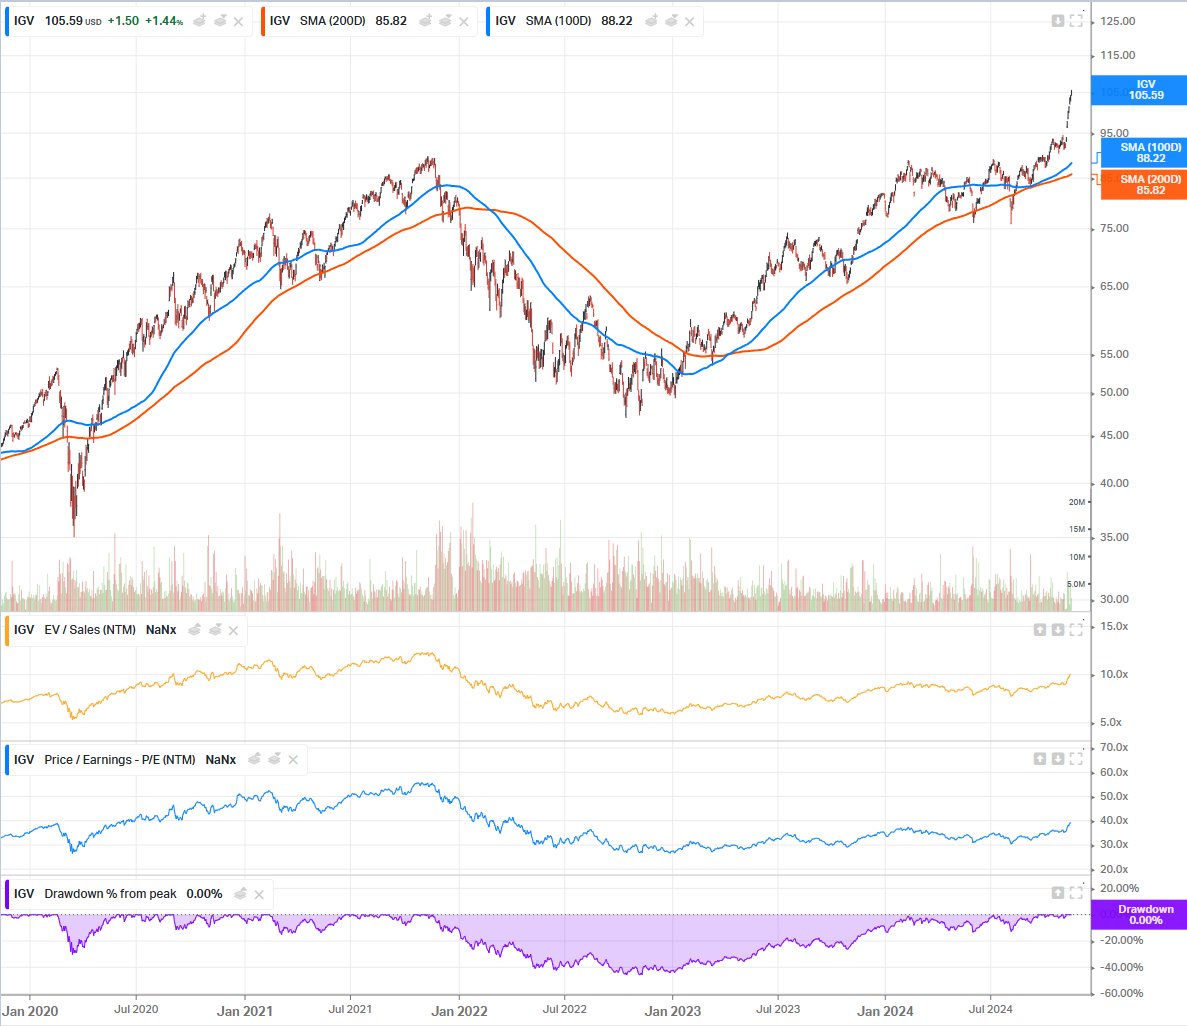Viewport: 1187px width, 1026px height.
Task: Click the layer icon for Drawdown % from peak
Action: 241,893
